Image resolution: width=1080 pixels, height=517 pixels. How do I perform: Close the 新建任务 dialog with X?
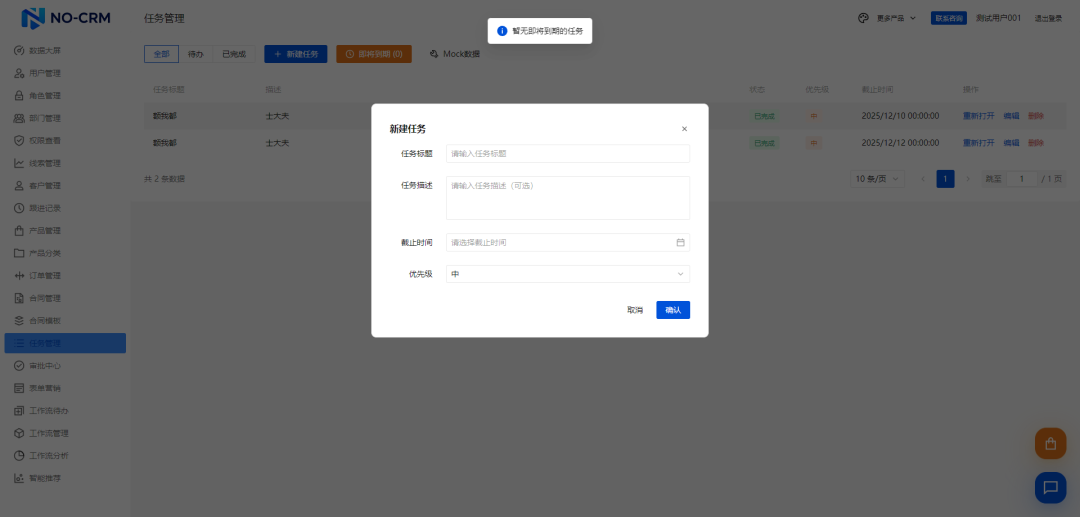684,129
